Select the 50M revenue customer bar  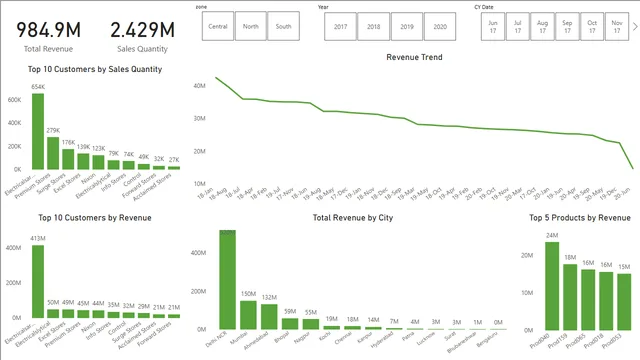53,313
